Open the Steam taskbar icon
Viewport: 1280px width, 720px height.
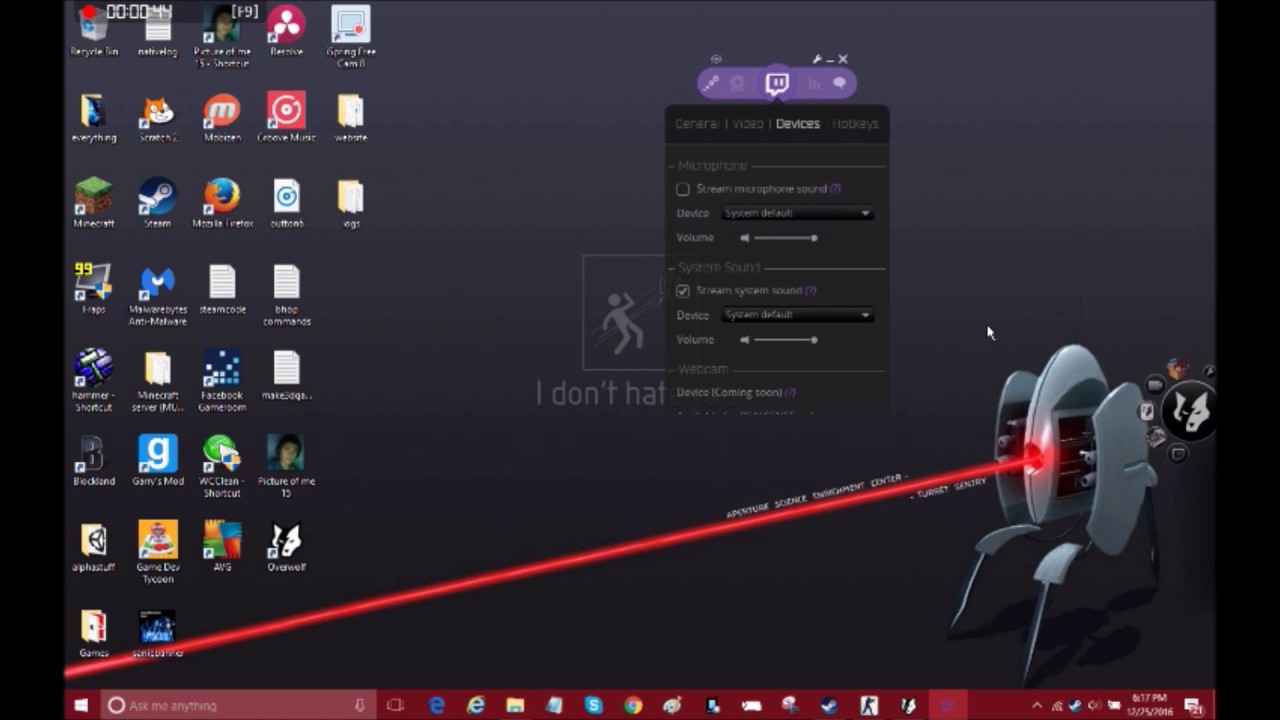(829, 705)
